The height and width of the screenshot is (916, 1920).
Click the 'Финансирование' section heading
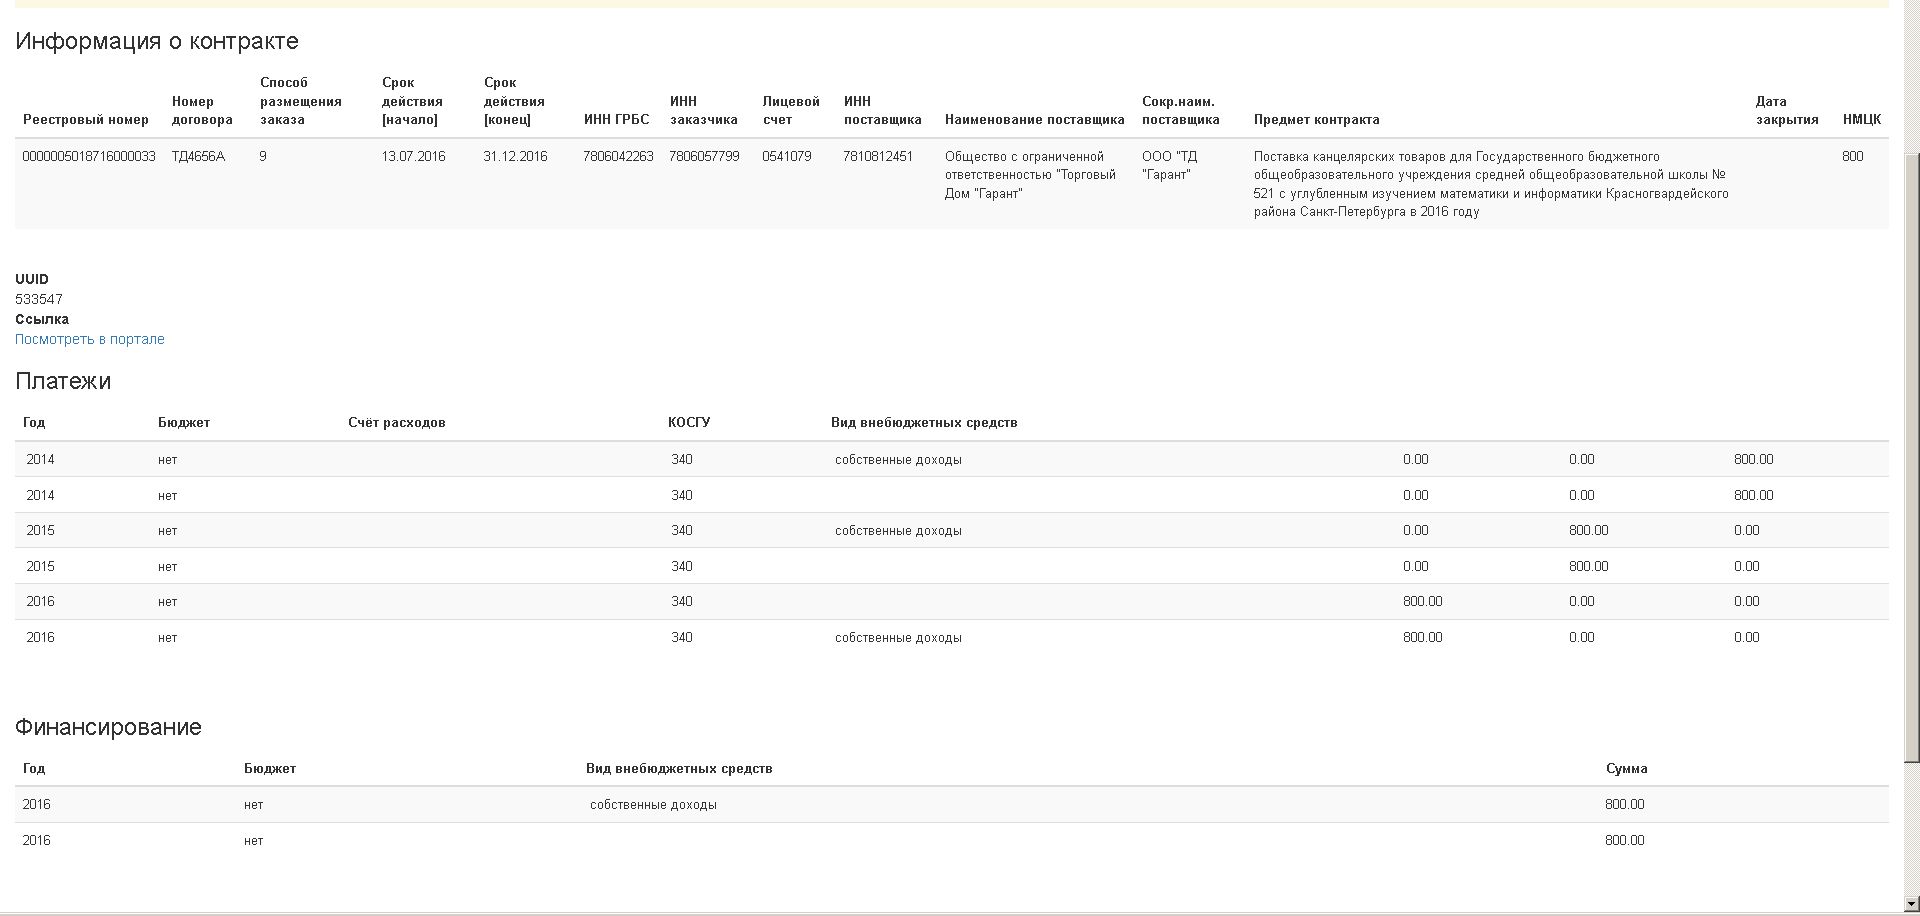click(108, 727)
